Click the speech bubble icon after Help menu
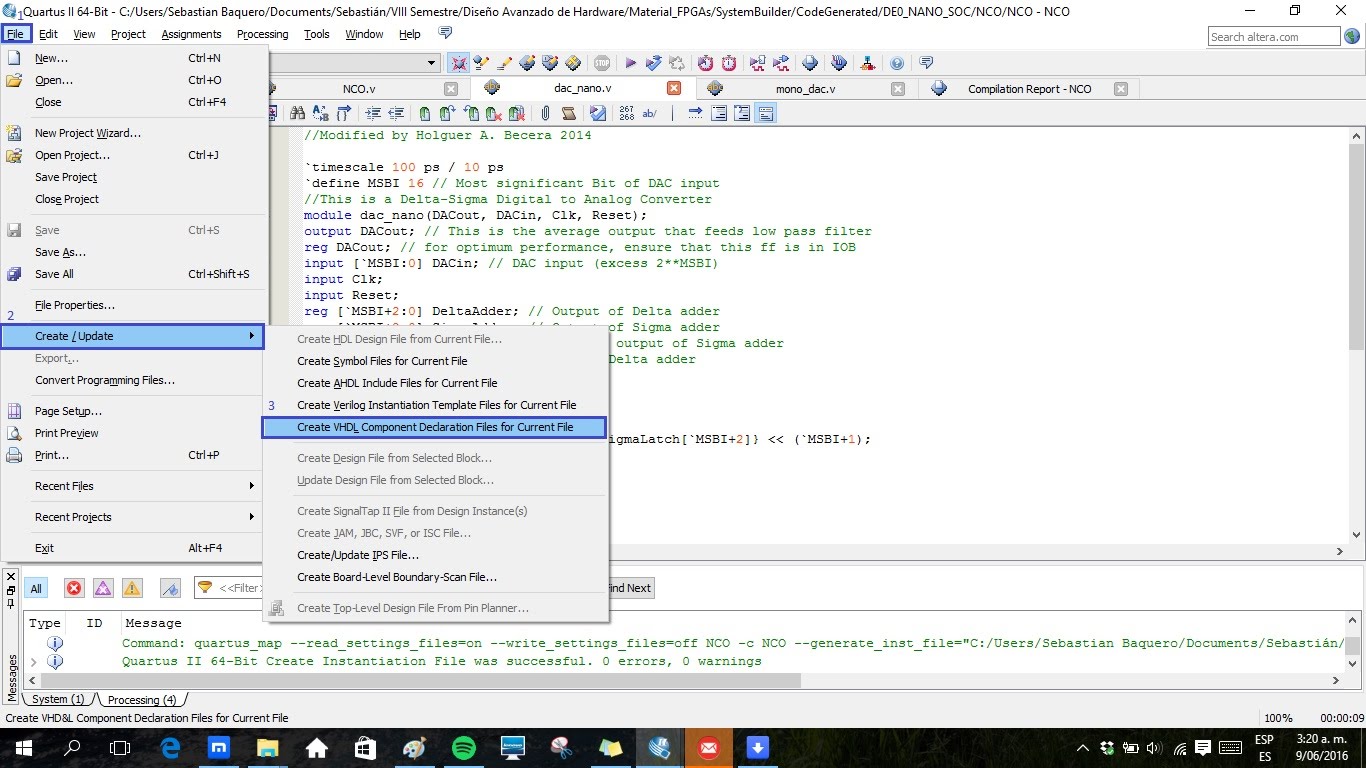This screenshot has height=768, width=1366. click(445, 33)
